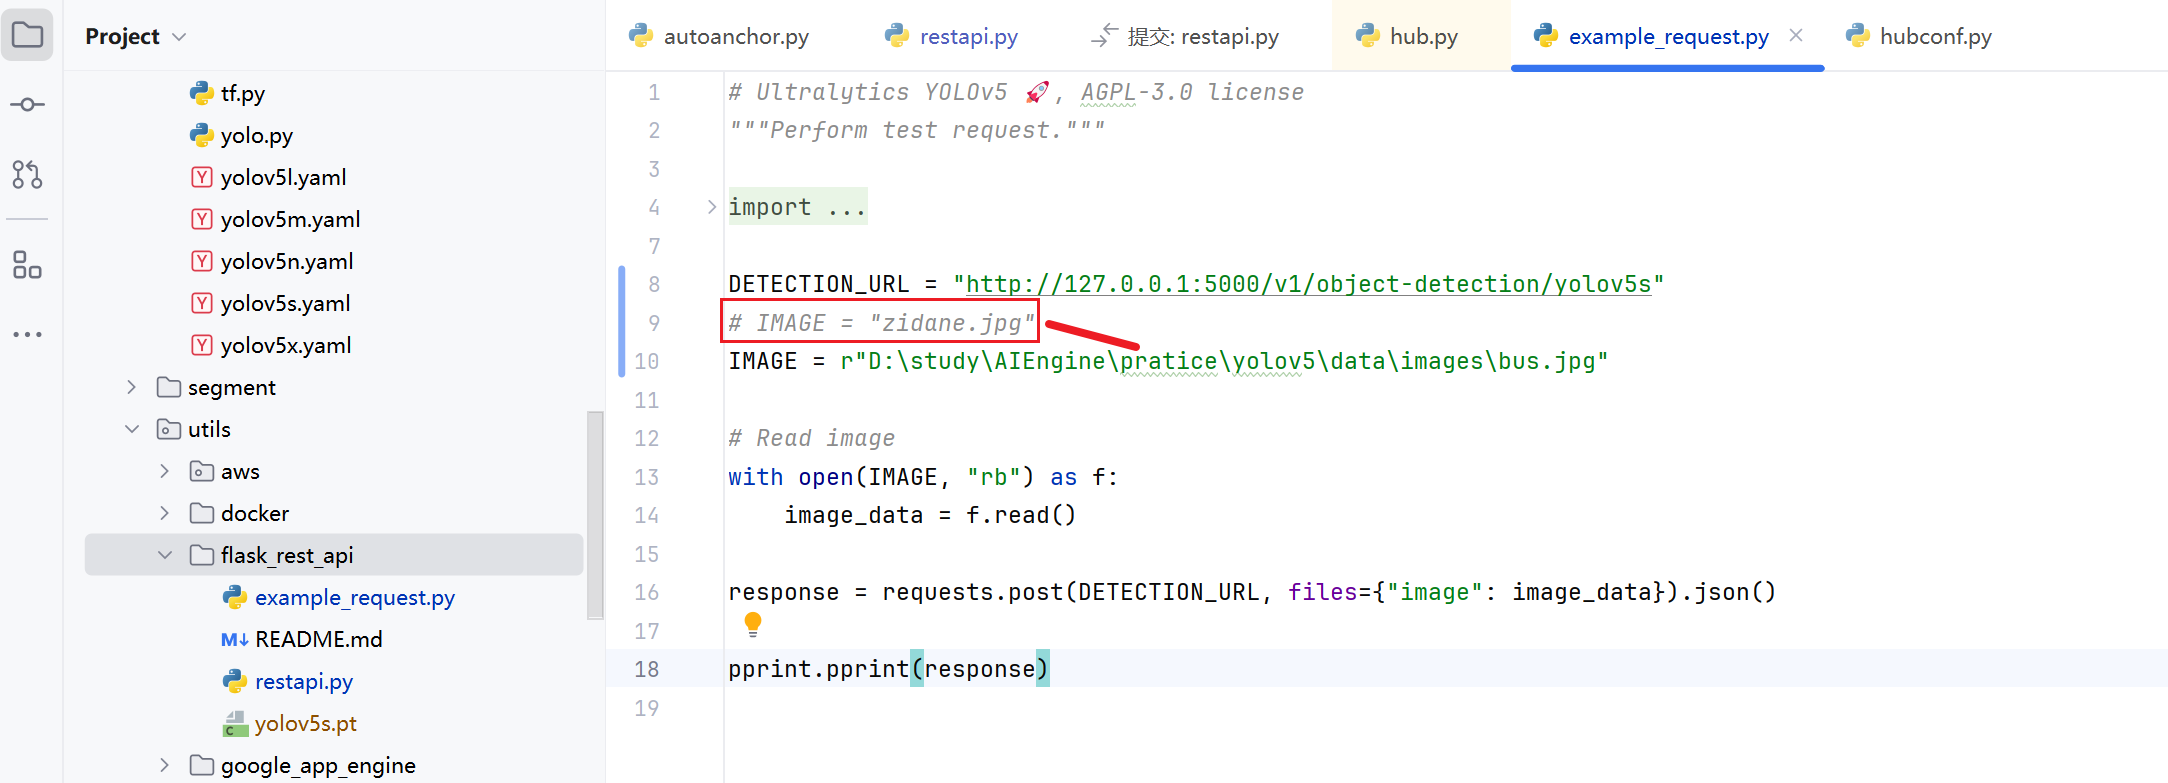
Task: Collapse the flask_rest_api folder
Action: point(165,554)
